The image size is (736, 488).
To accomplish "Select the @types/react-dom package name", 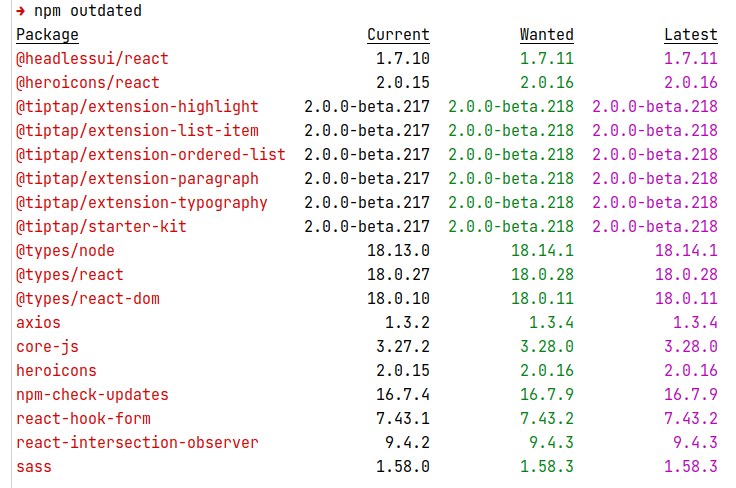I will click(x=88, y=298).
